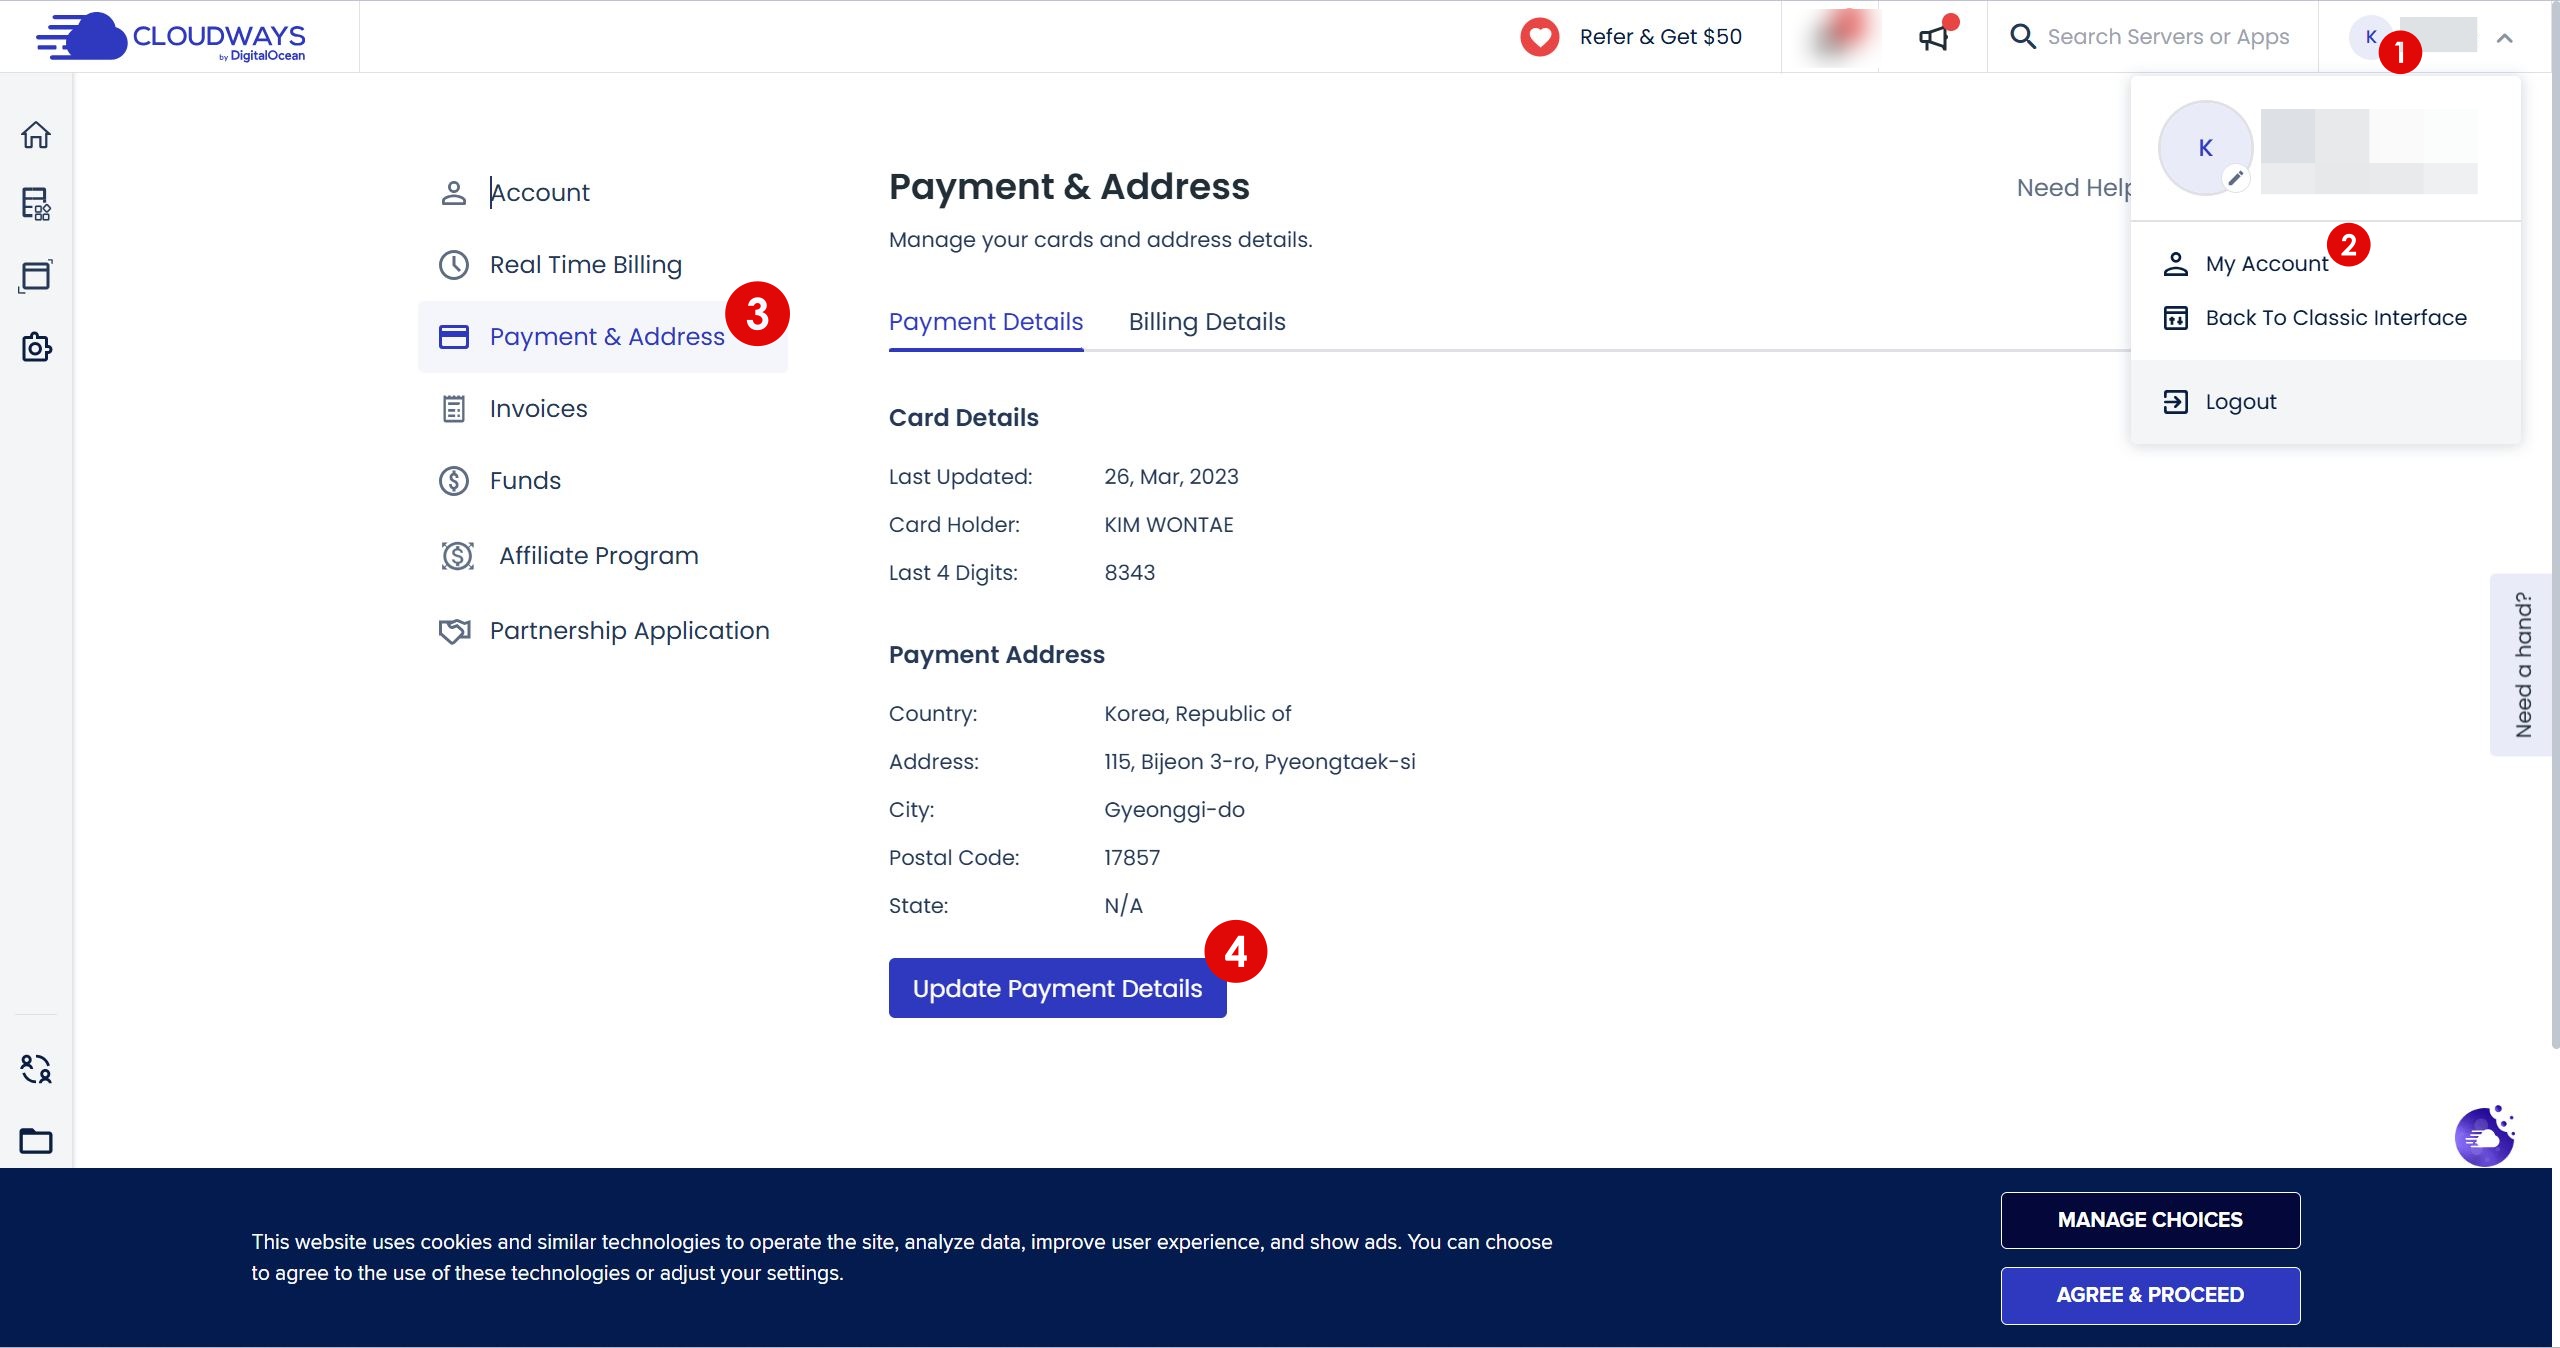Click the AGREE & PROCEED cookie button
This screenshot has height=1348, width=2560.
(2149, 1295)
